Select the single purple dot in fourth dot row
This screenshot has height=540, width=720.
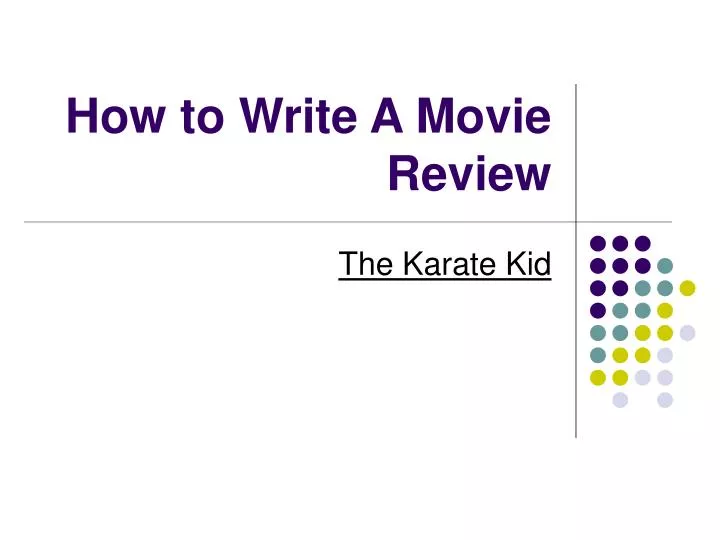[x=597, y=311]
